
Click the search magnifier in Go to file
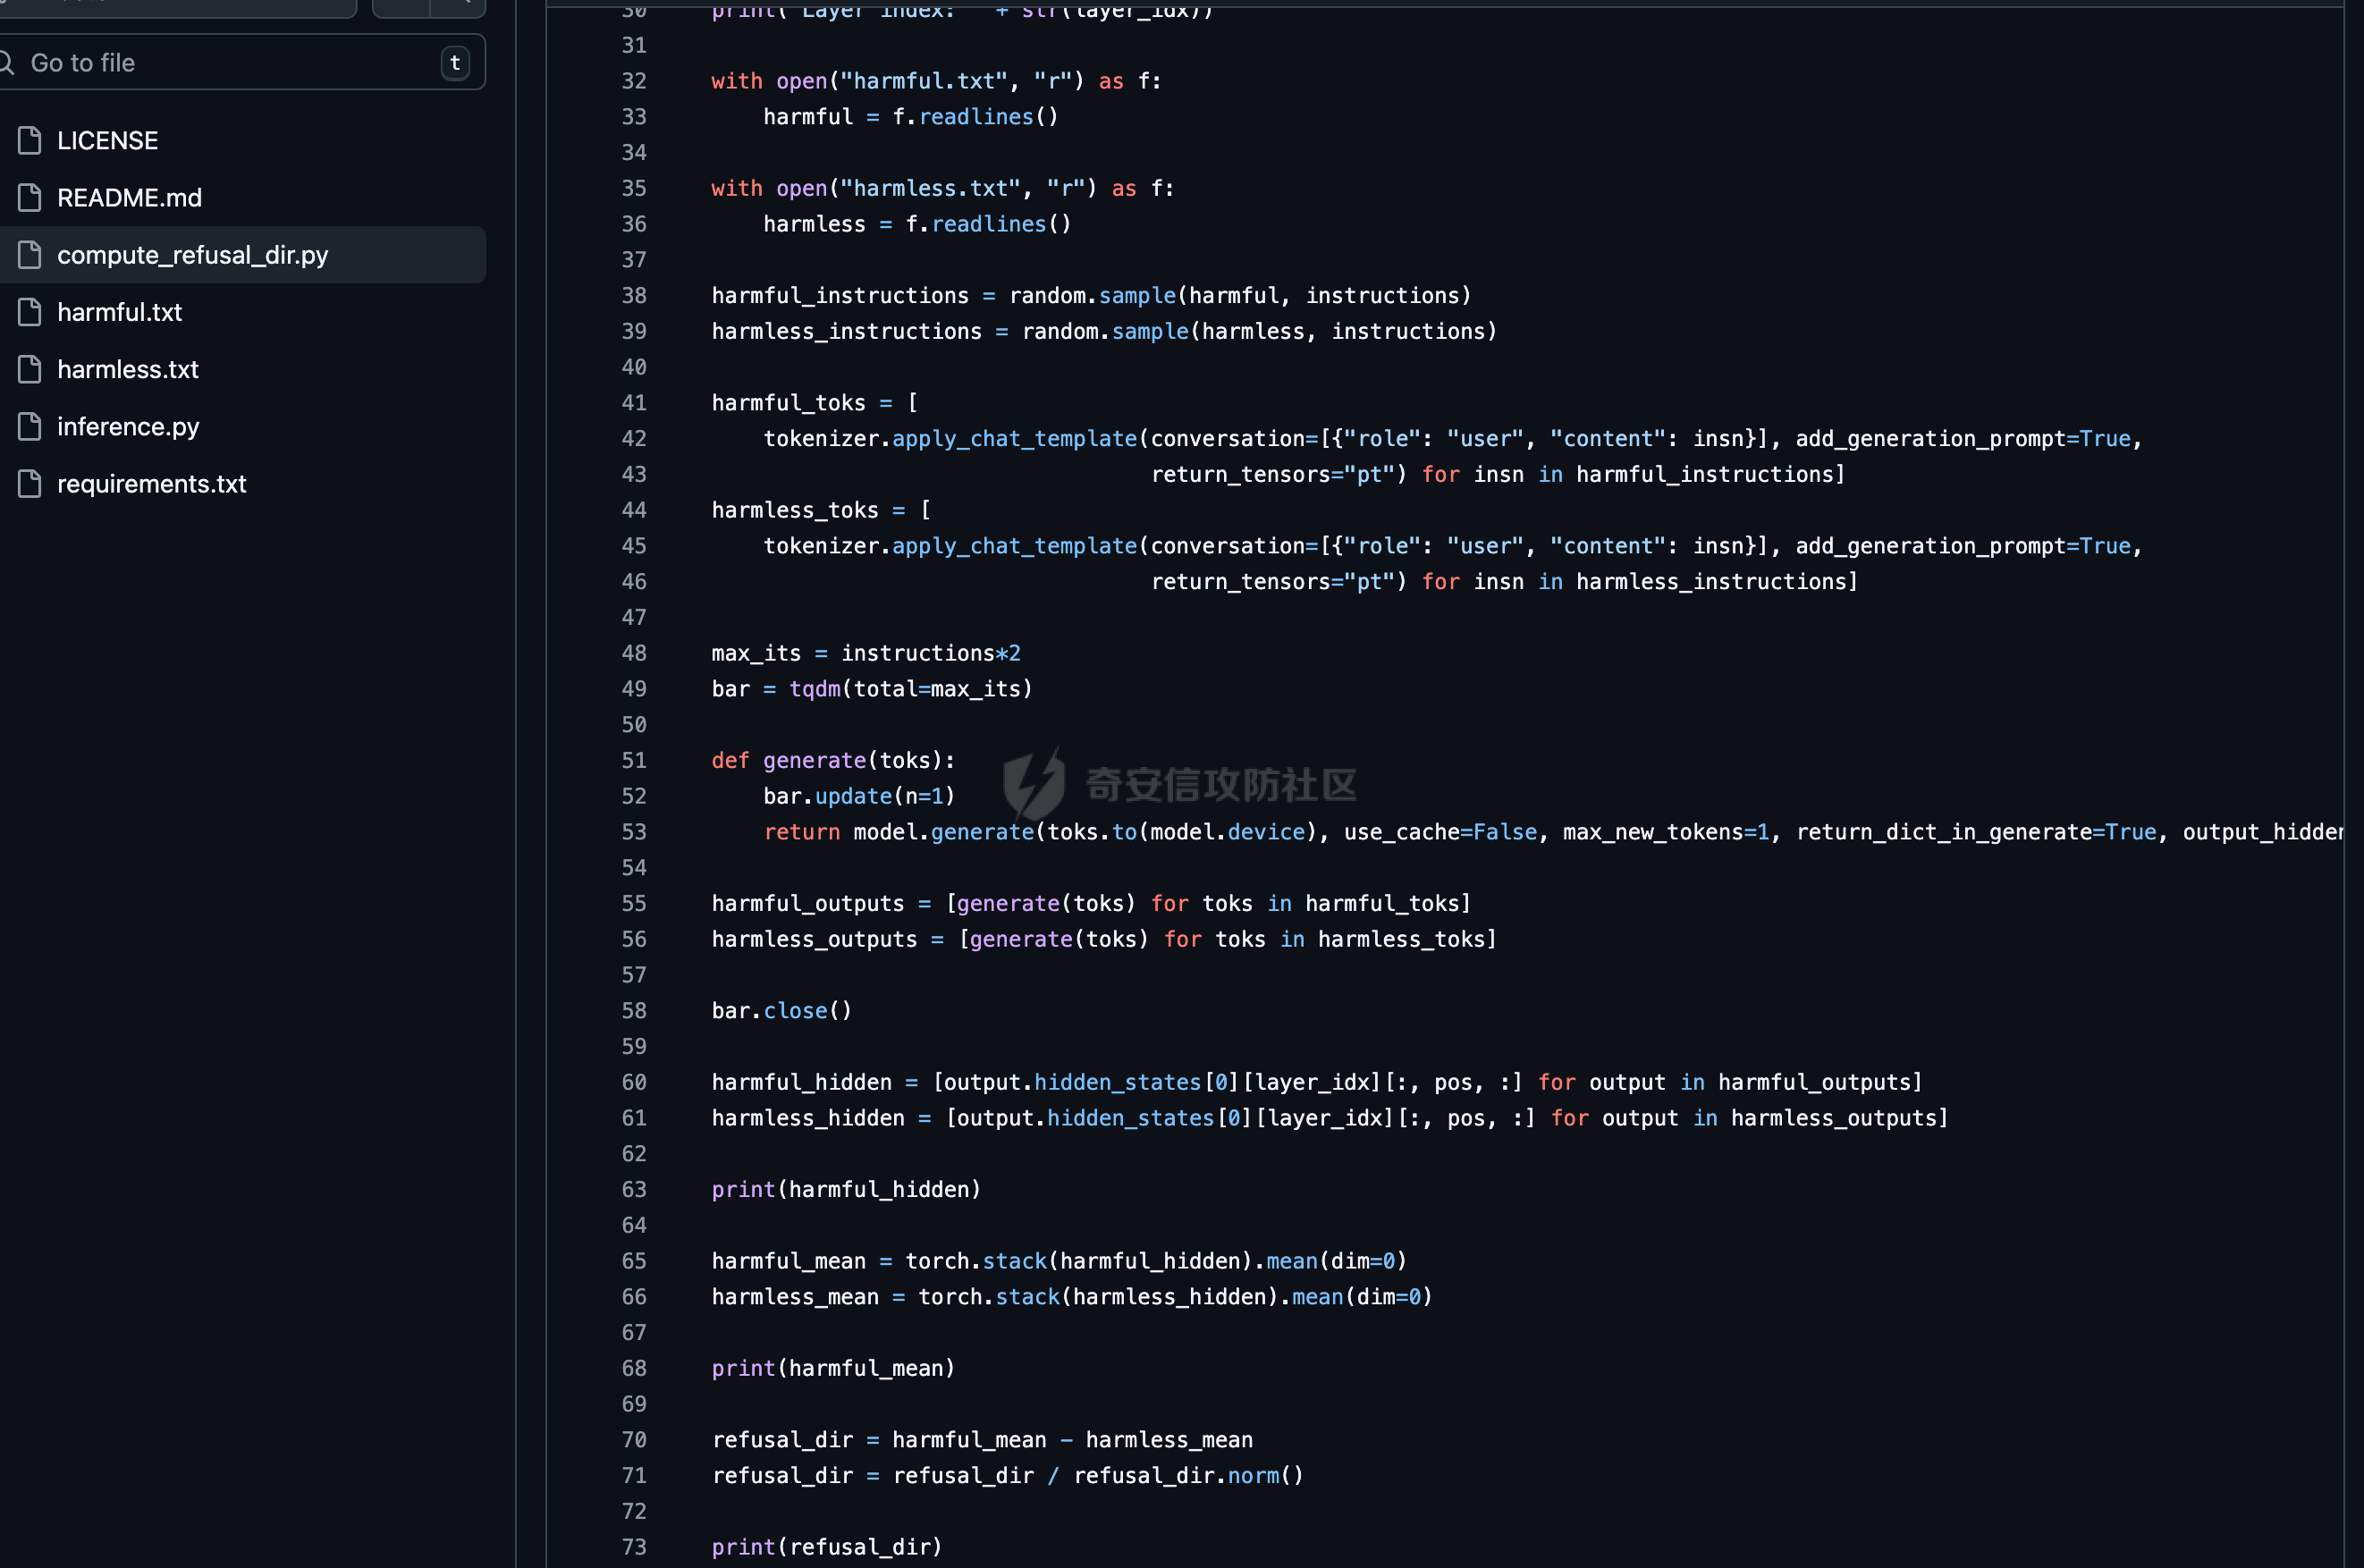click(x=6, y=63)
